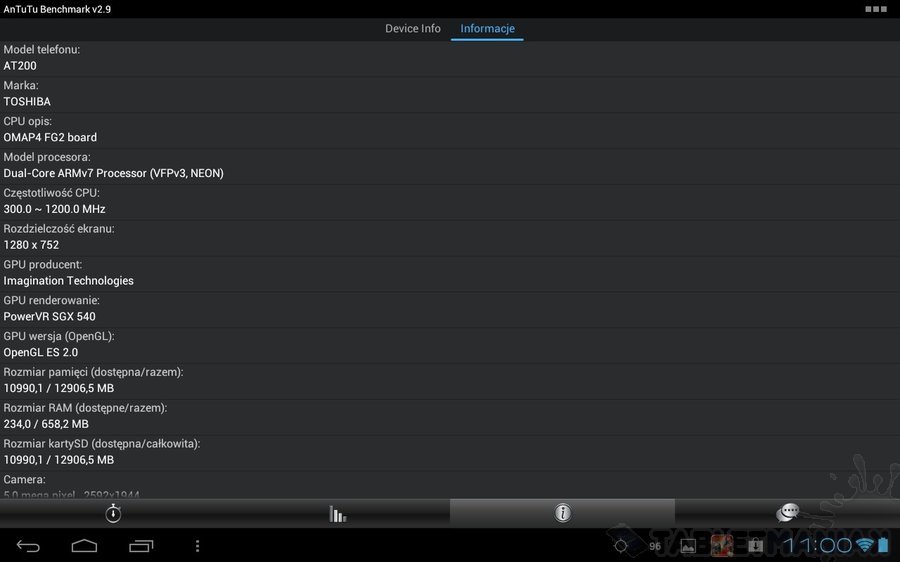The height and width of the screenshot is (562, 900).
Task: Tap the Android home button
Action: 84,545
